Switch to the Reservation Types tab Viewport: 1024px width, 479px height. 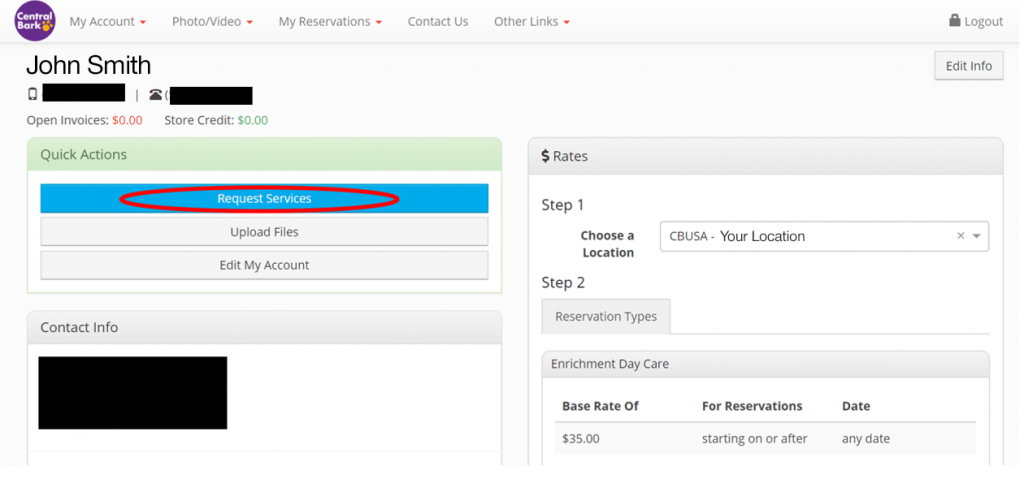606,316
